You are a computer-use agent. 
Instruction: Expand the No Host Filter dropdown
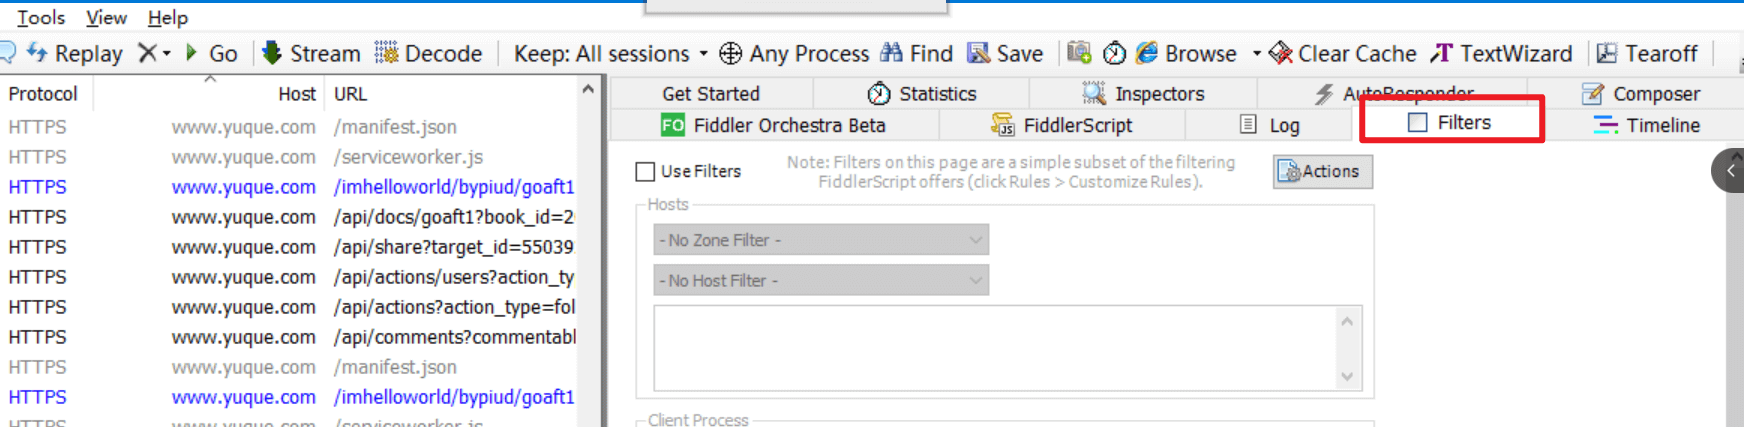[x=820, y=281]
